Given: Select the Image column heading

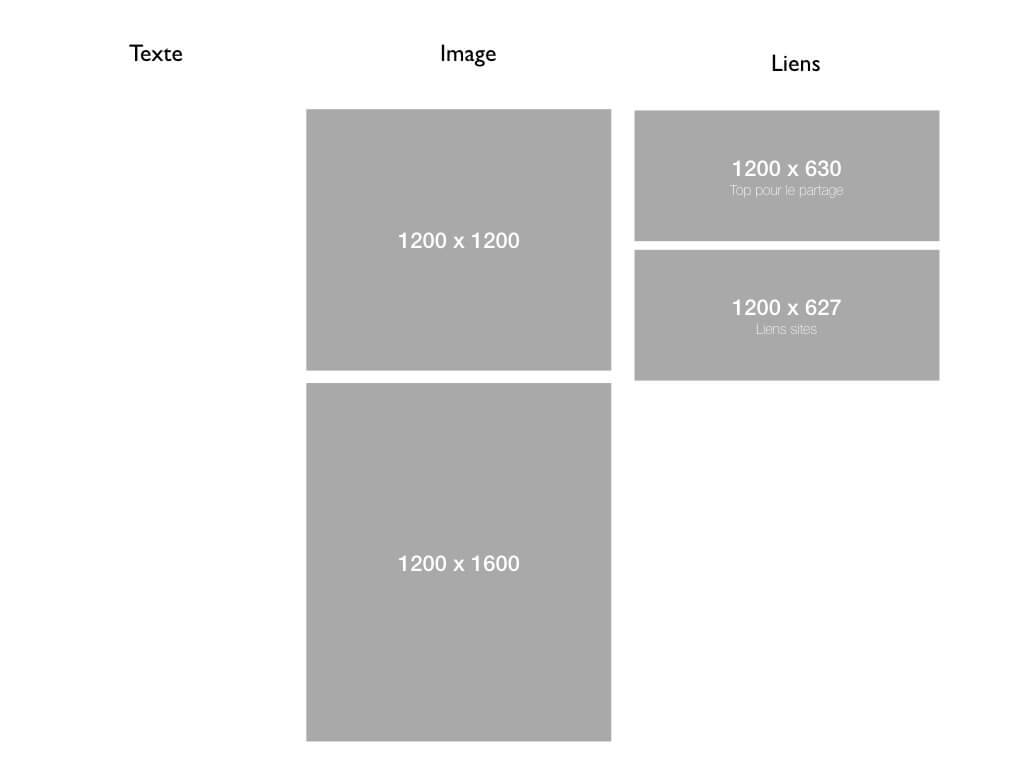Looking at the screenshot, I should 468,54.
